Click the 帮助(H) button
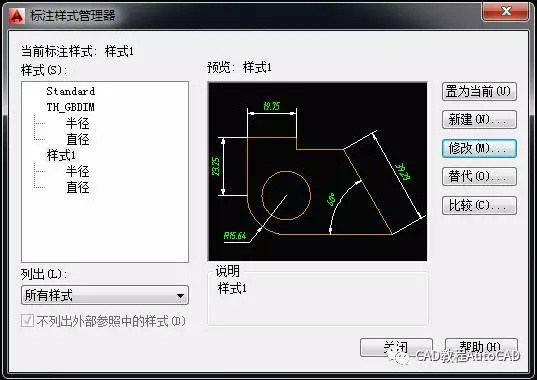 tap(481, 348)
